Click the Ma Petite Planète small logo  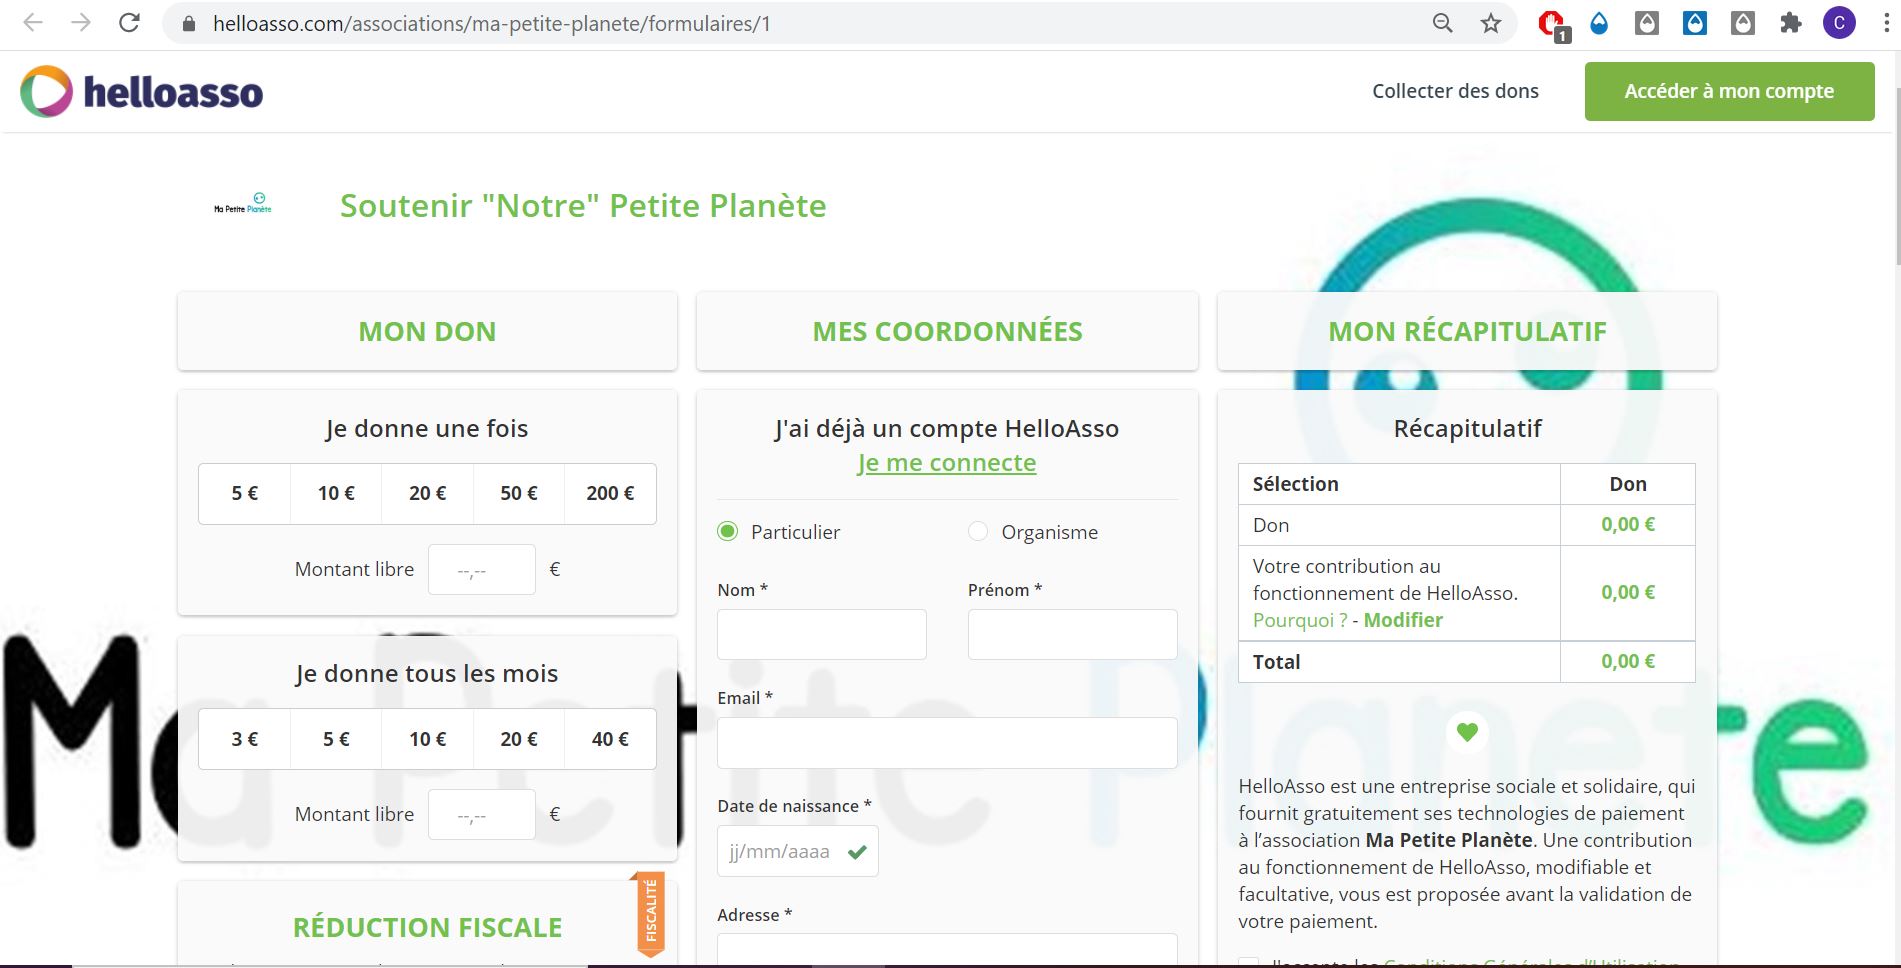pyautogui.click(x=243, y=204)
